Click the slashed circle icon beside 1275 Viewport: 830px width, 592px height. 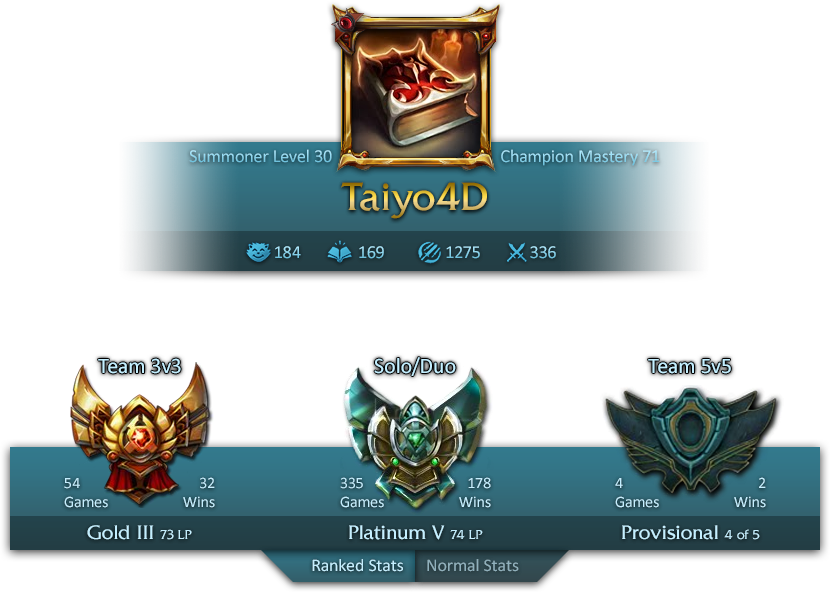click(x=429, y=253)
